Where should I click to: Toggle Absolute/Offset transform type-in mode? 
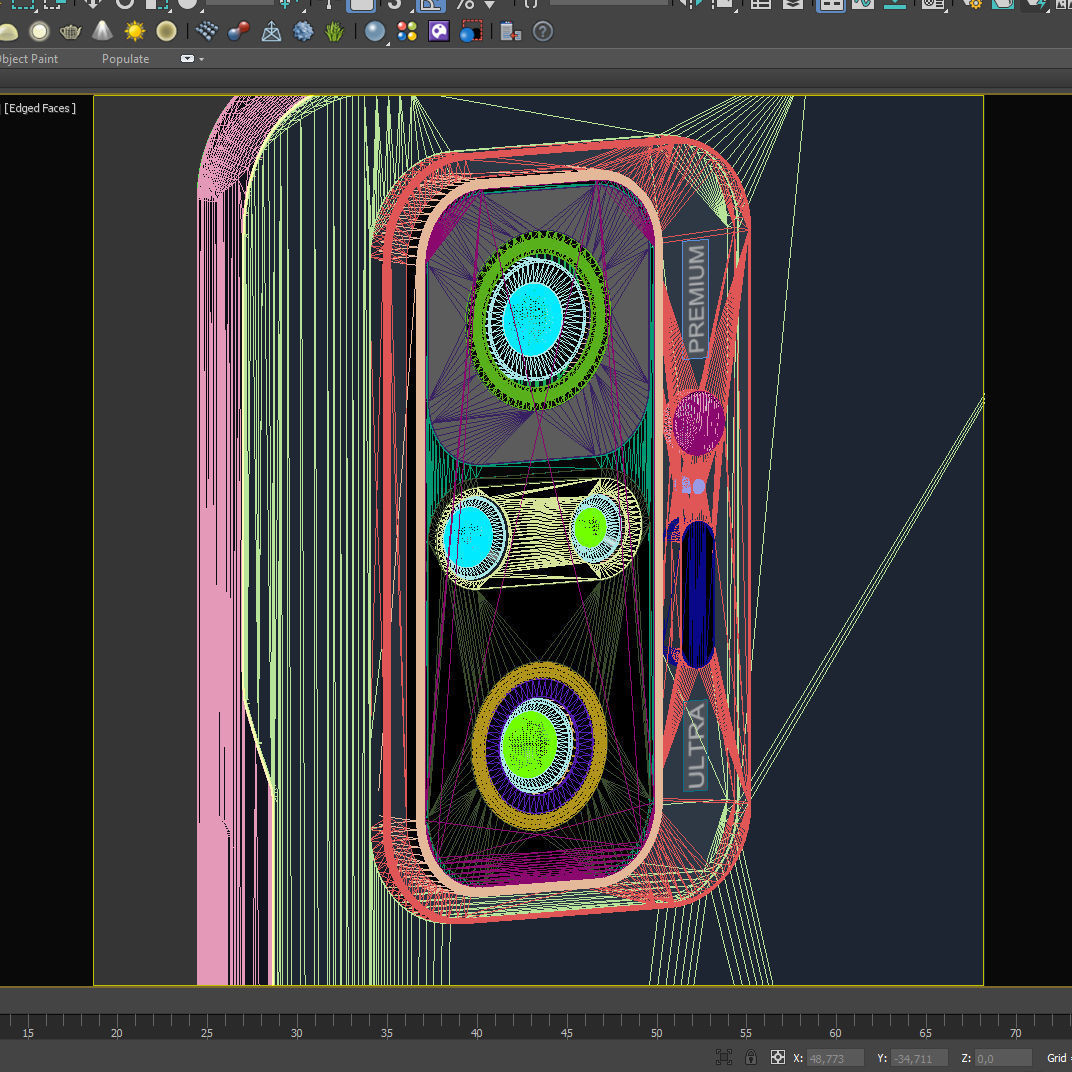point(777,1057)
